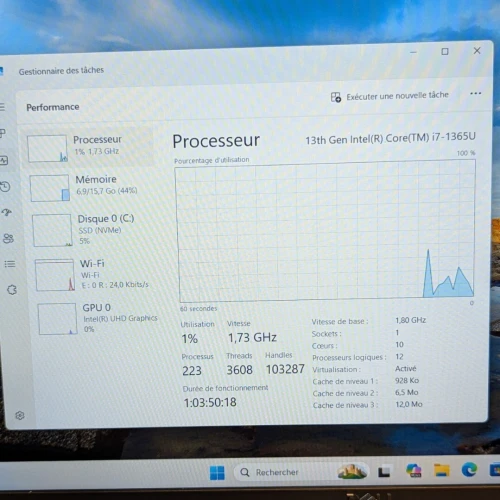Maximize the Gestionnaire des tâches window

tap(445, 51)
